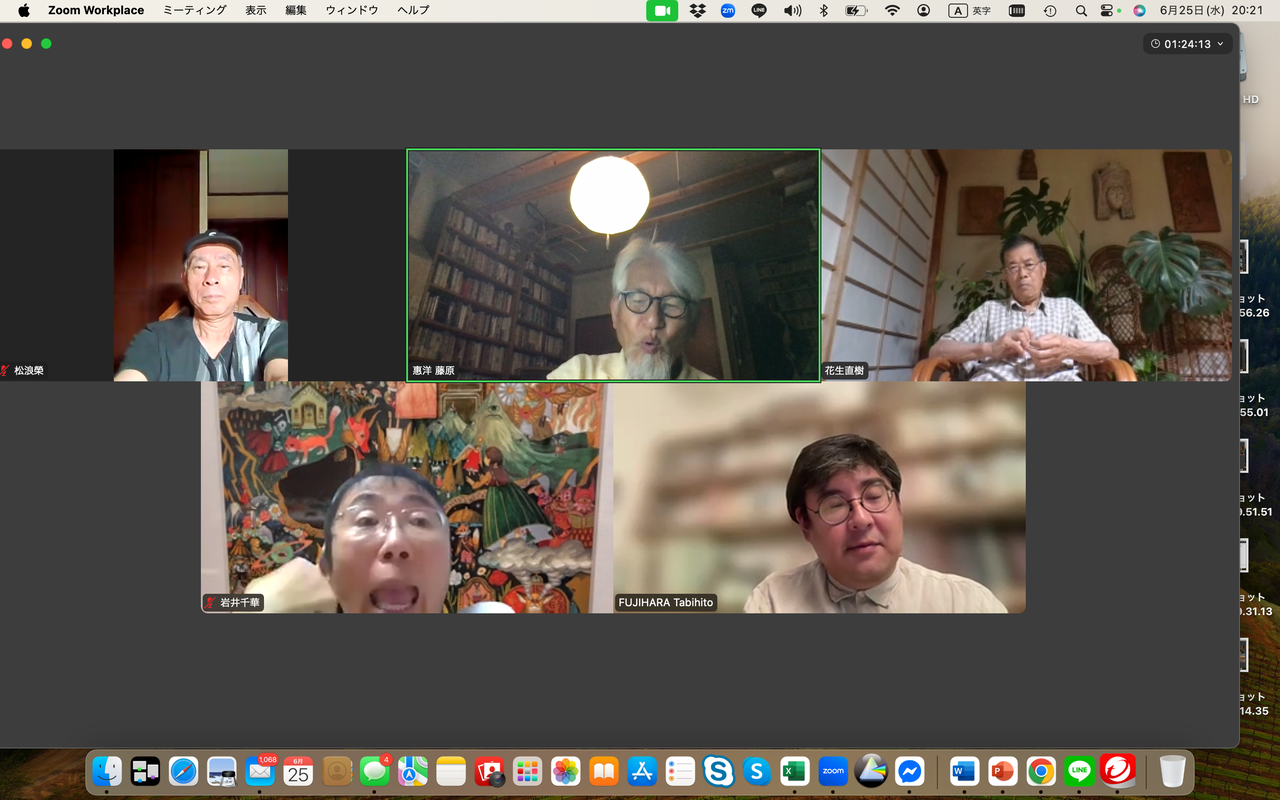
Task: Show battery status in menu bar
Action: [x=856, y=10]
